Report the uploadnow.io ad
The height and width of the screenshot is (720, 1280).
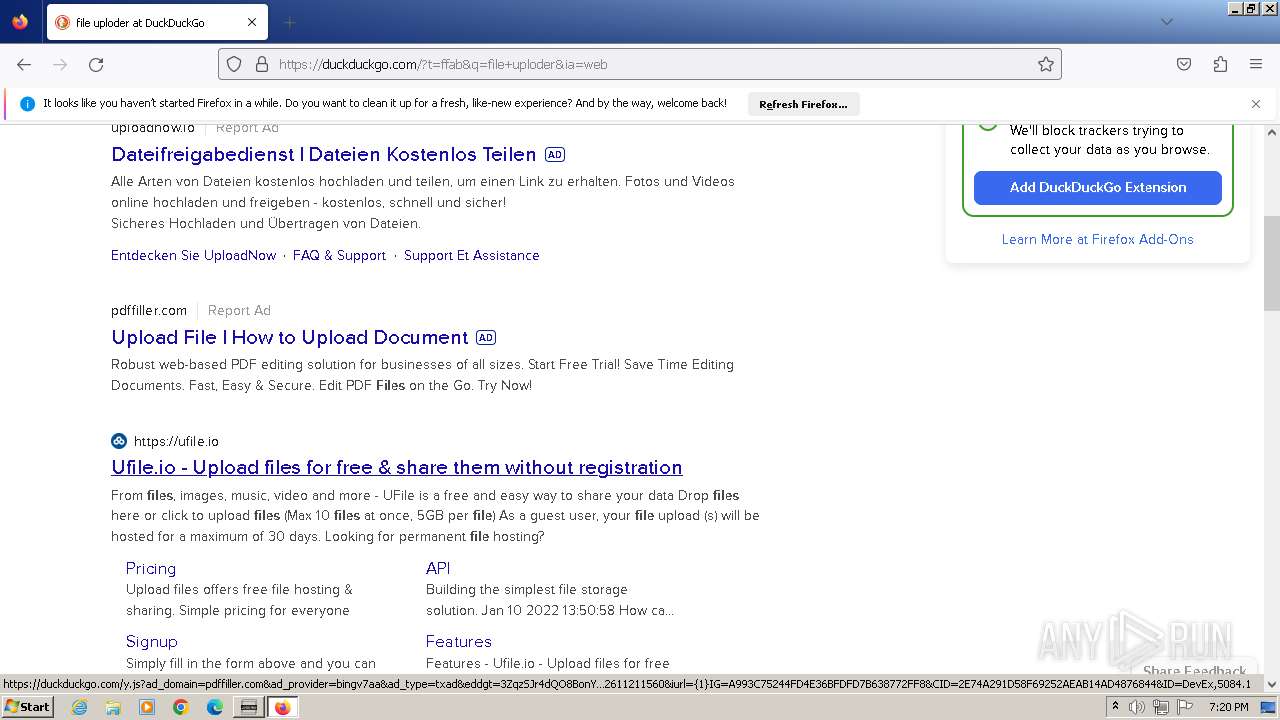click(x=247, y=127)
